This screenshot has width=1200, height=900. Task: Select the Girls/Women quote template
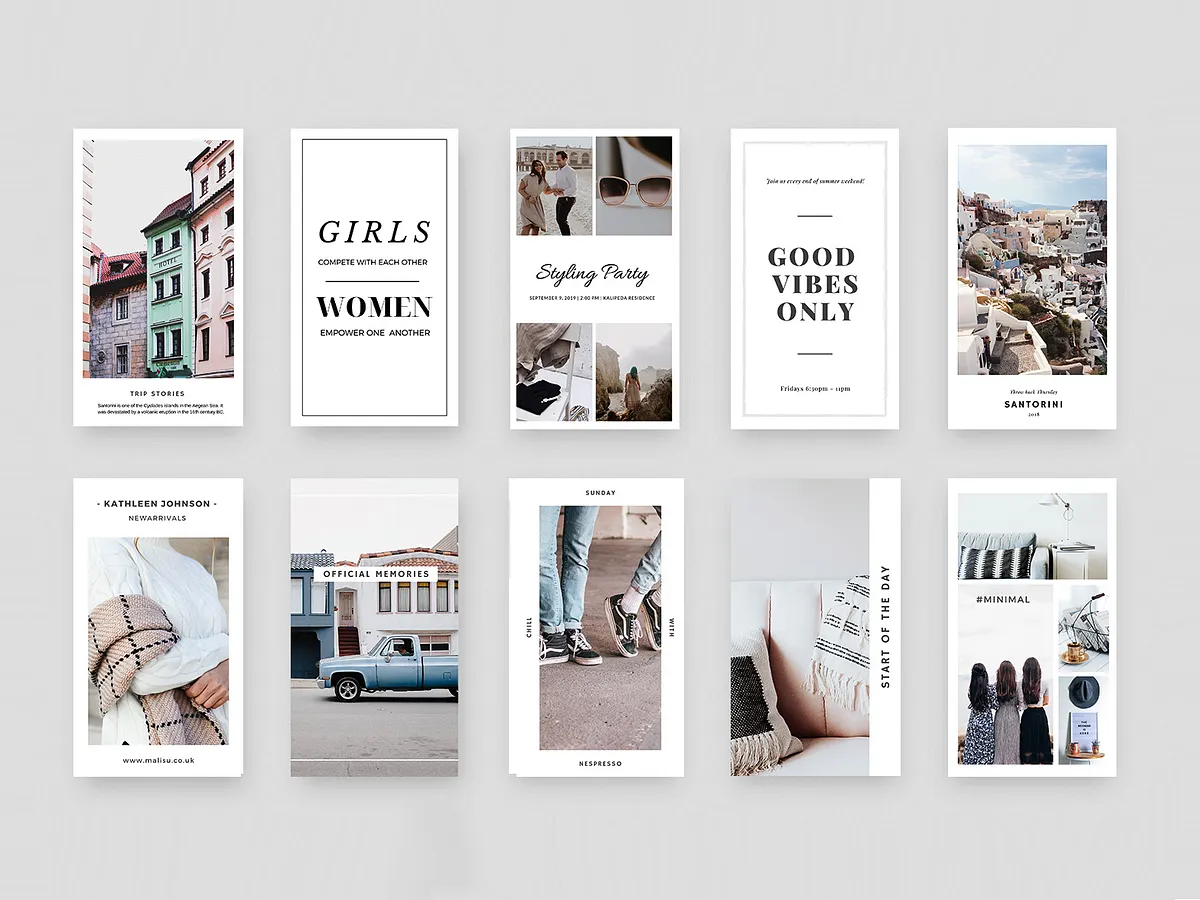click(x=374, y=276)
